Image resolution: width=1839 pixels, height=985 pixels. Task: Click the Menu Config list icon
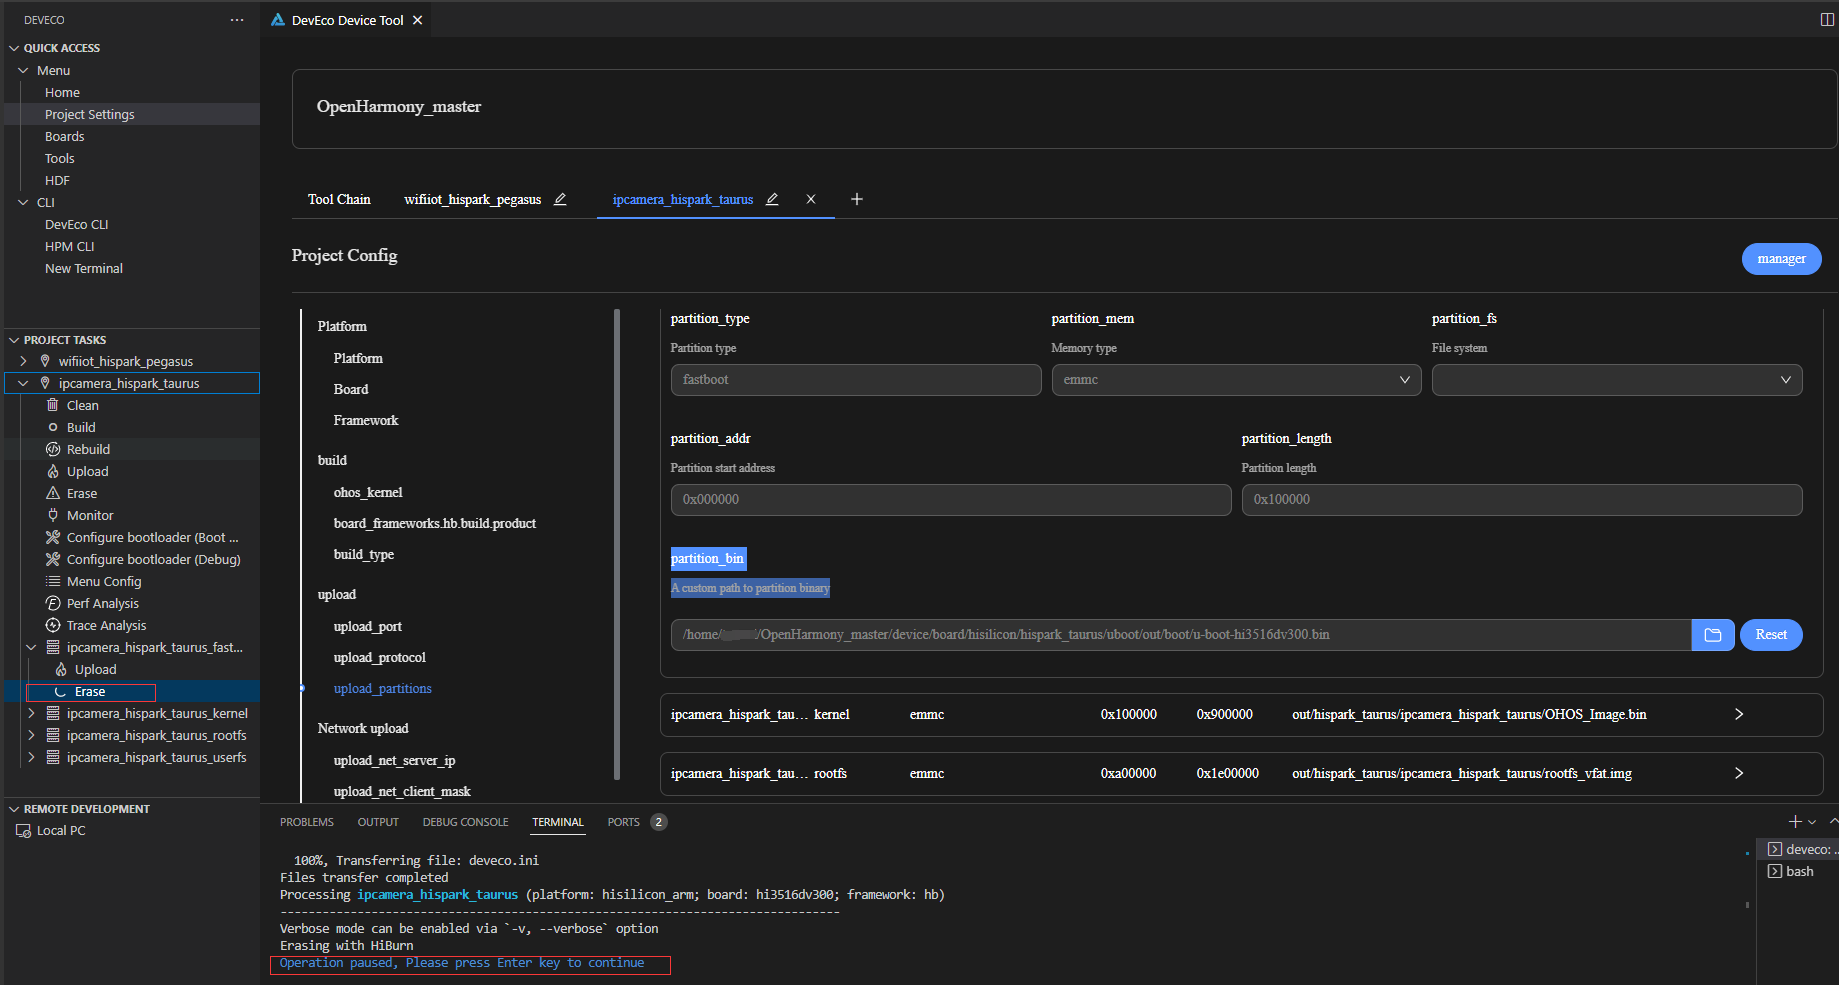click(x=53, y=581)
